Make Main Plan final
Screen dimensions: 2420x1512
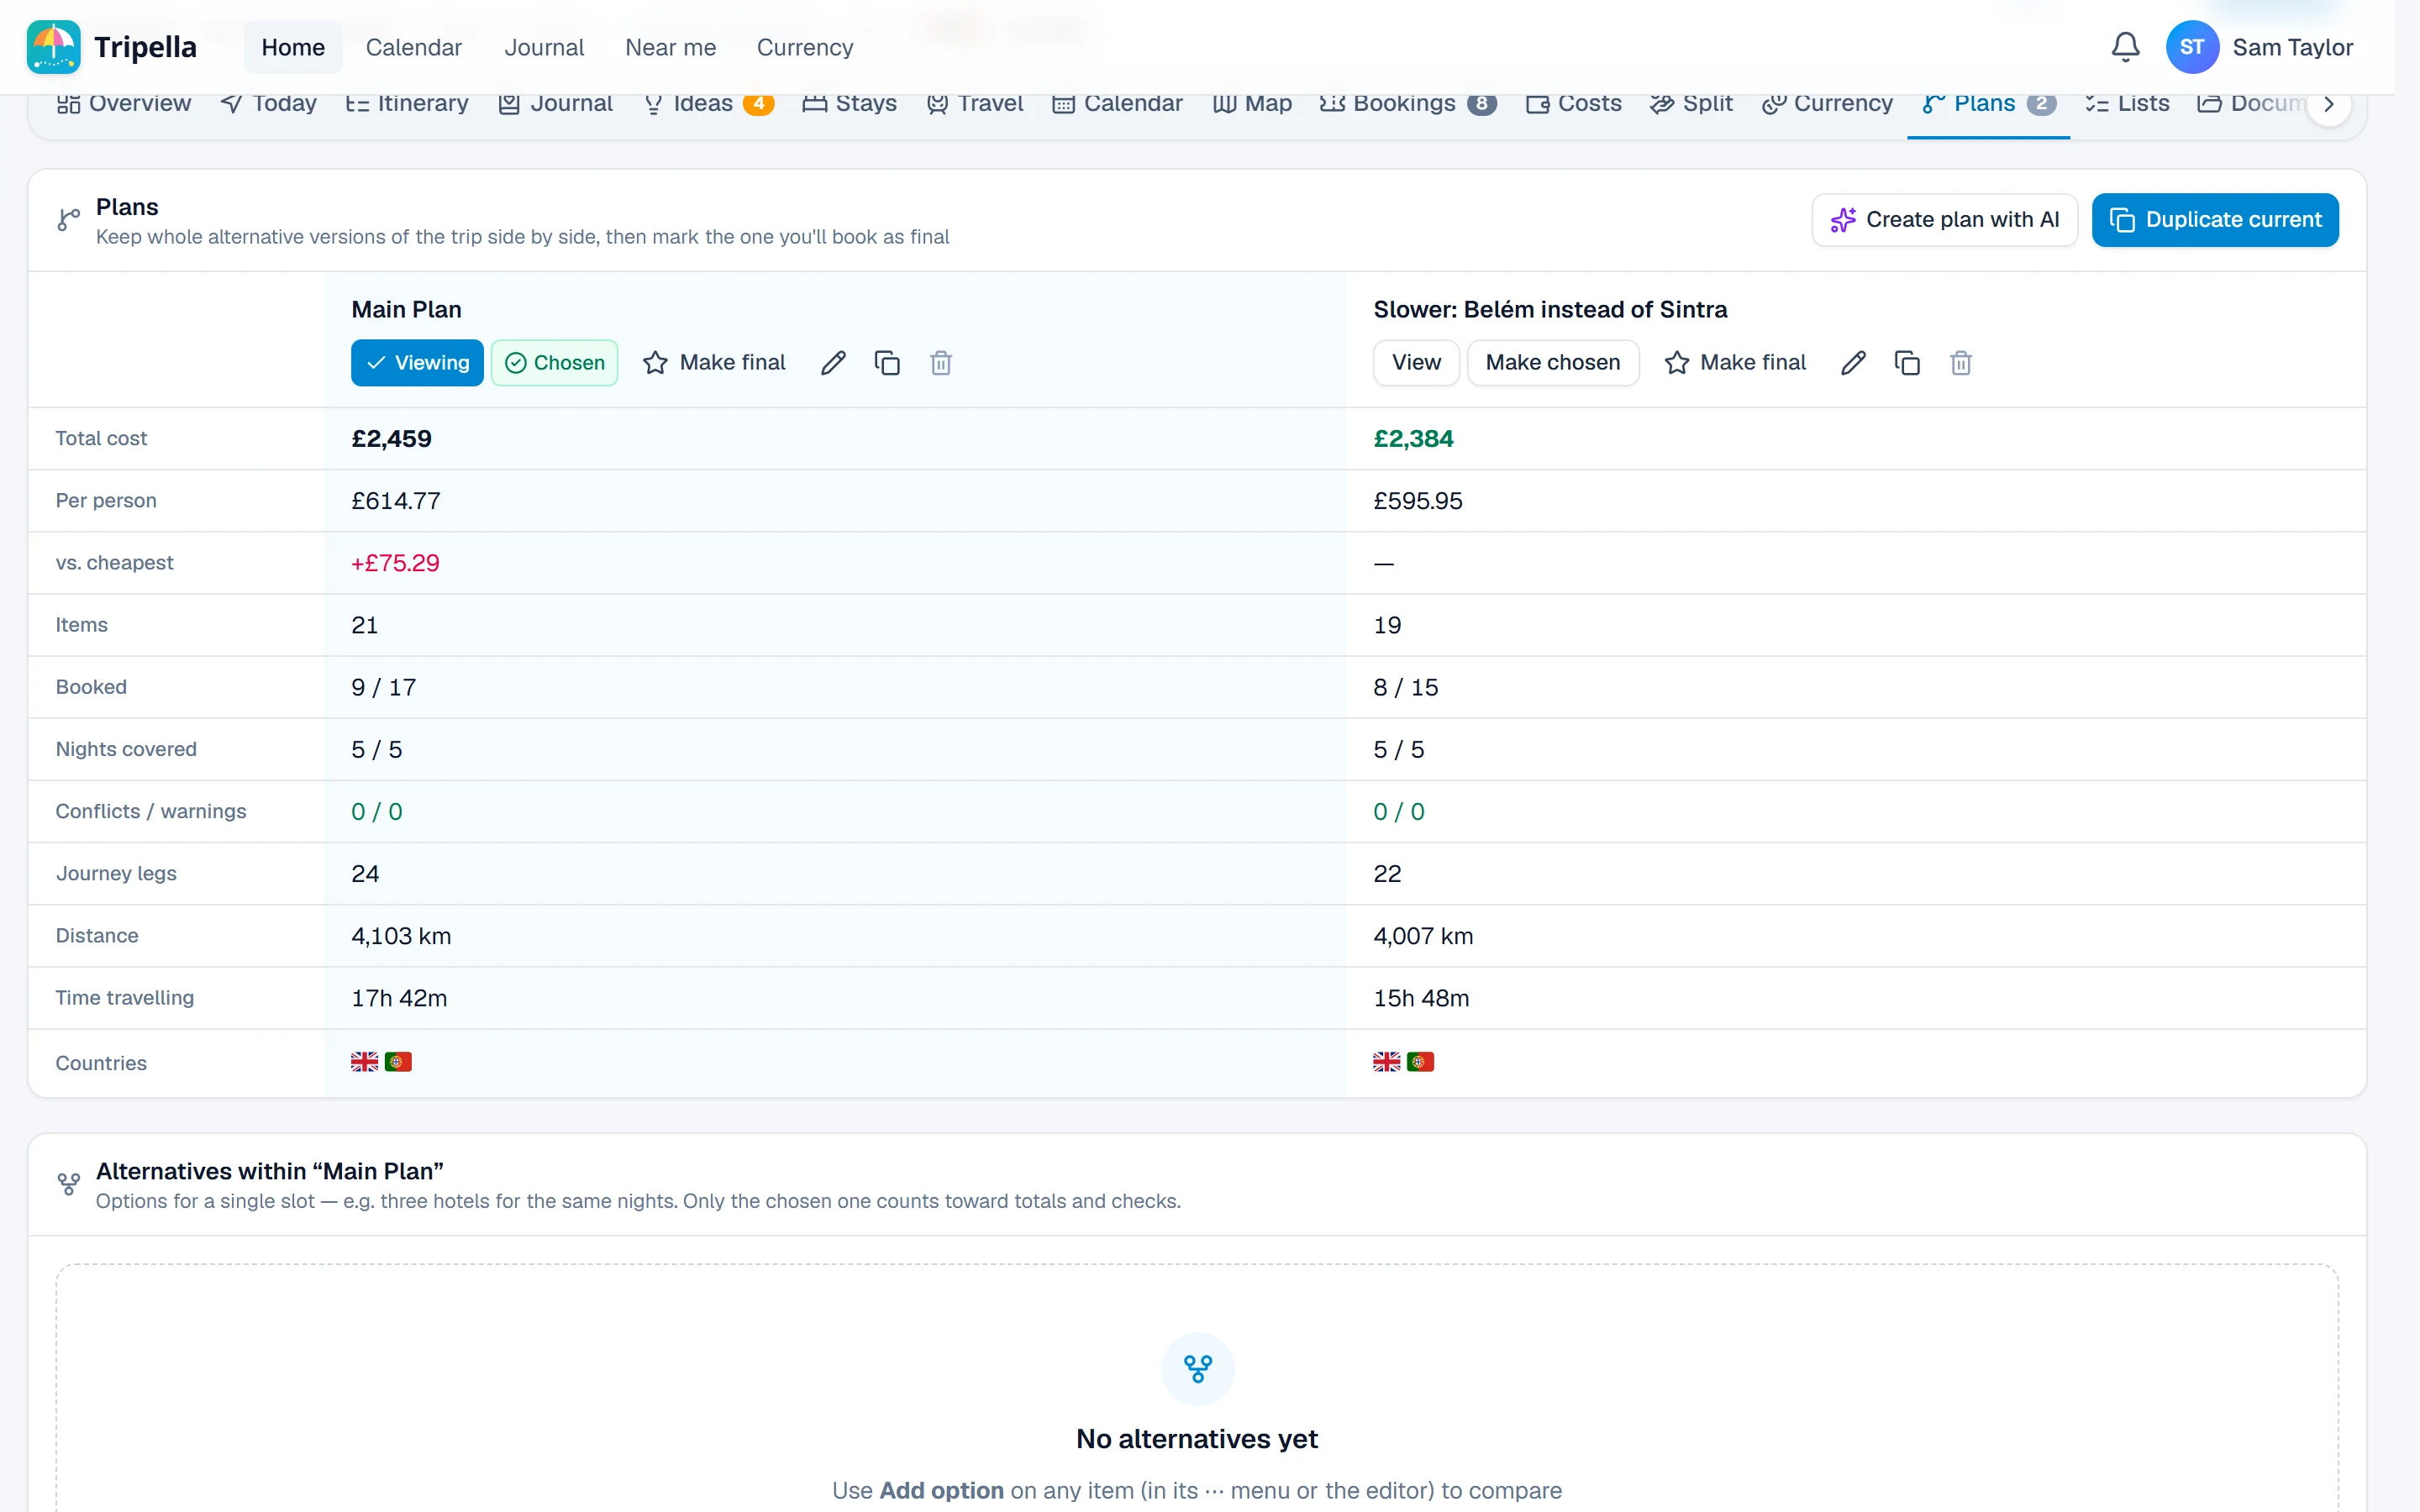coord(714,363)
